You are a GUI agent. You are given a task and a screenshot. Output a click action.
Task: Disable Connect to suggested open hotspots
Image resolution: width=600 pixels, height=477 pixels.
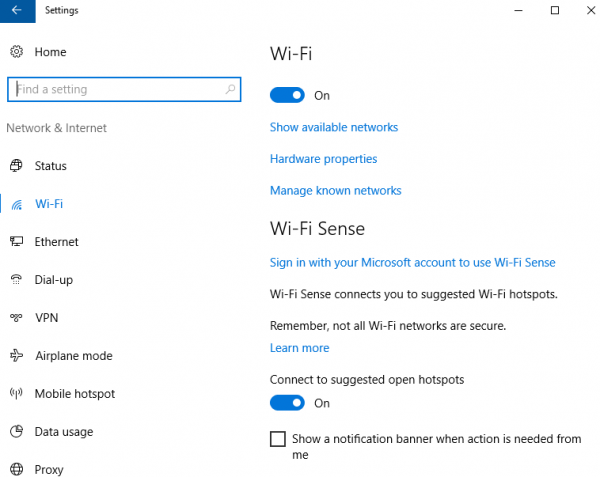287,403
